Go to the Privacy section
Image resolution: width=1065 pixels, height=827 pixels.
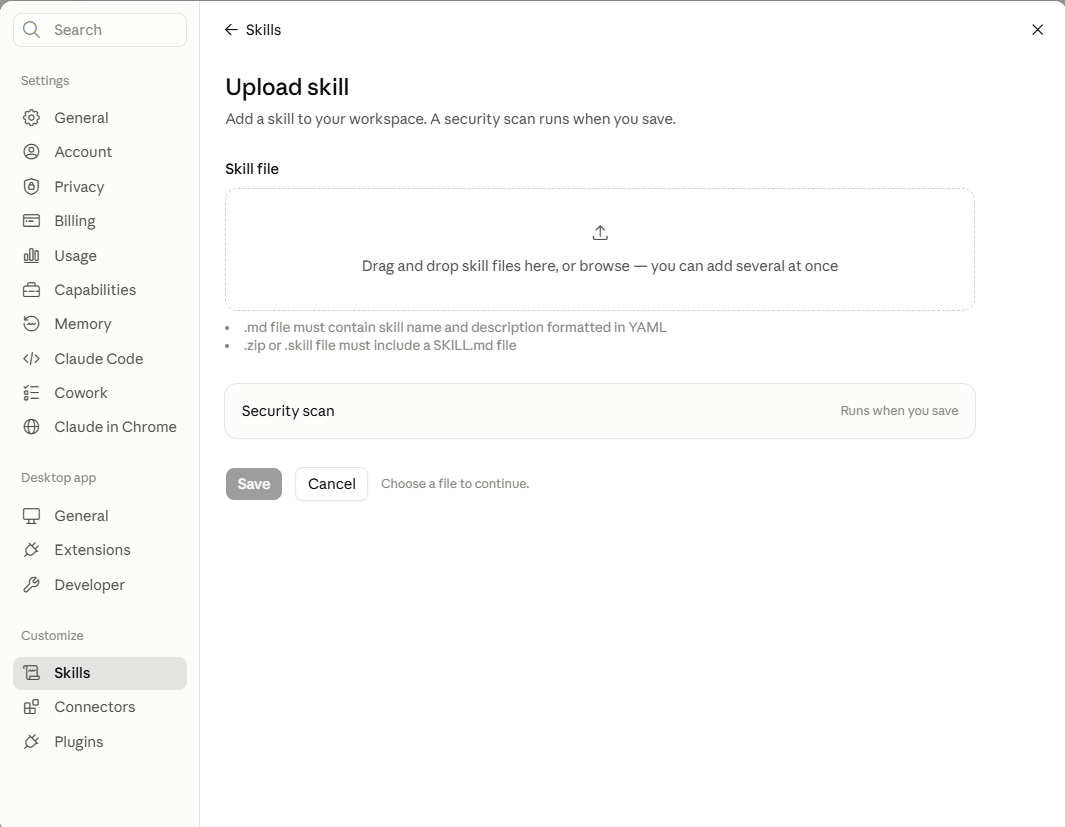[x=100, y=187]
